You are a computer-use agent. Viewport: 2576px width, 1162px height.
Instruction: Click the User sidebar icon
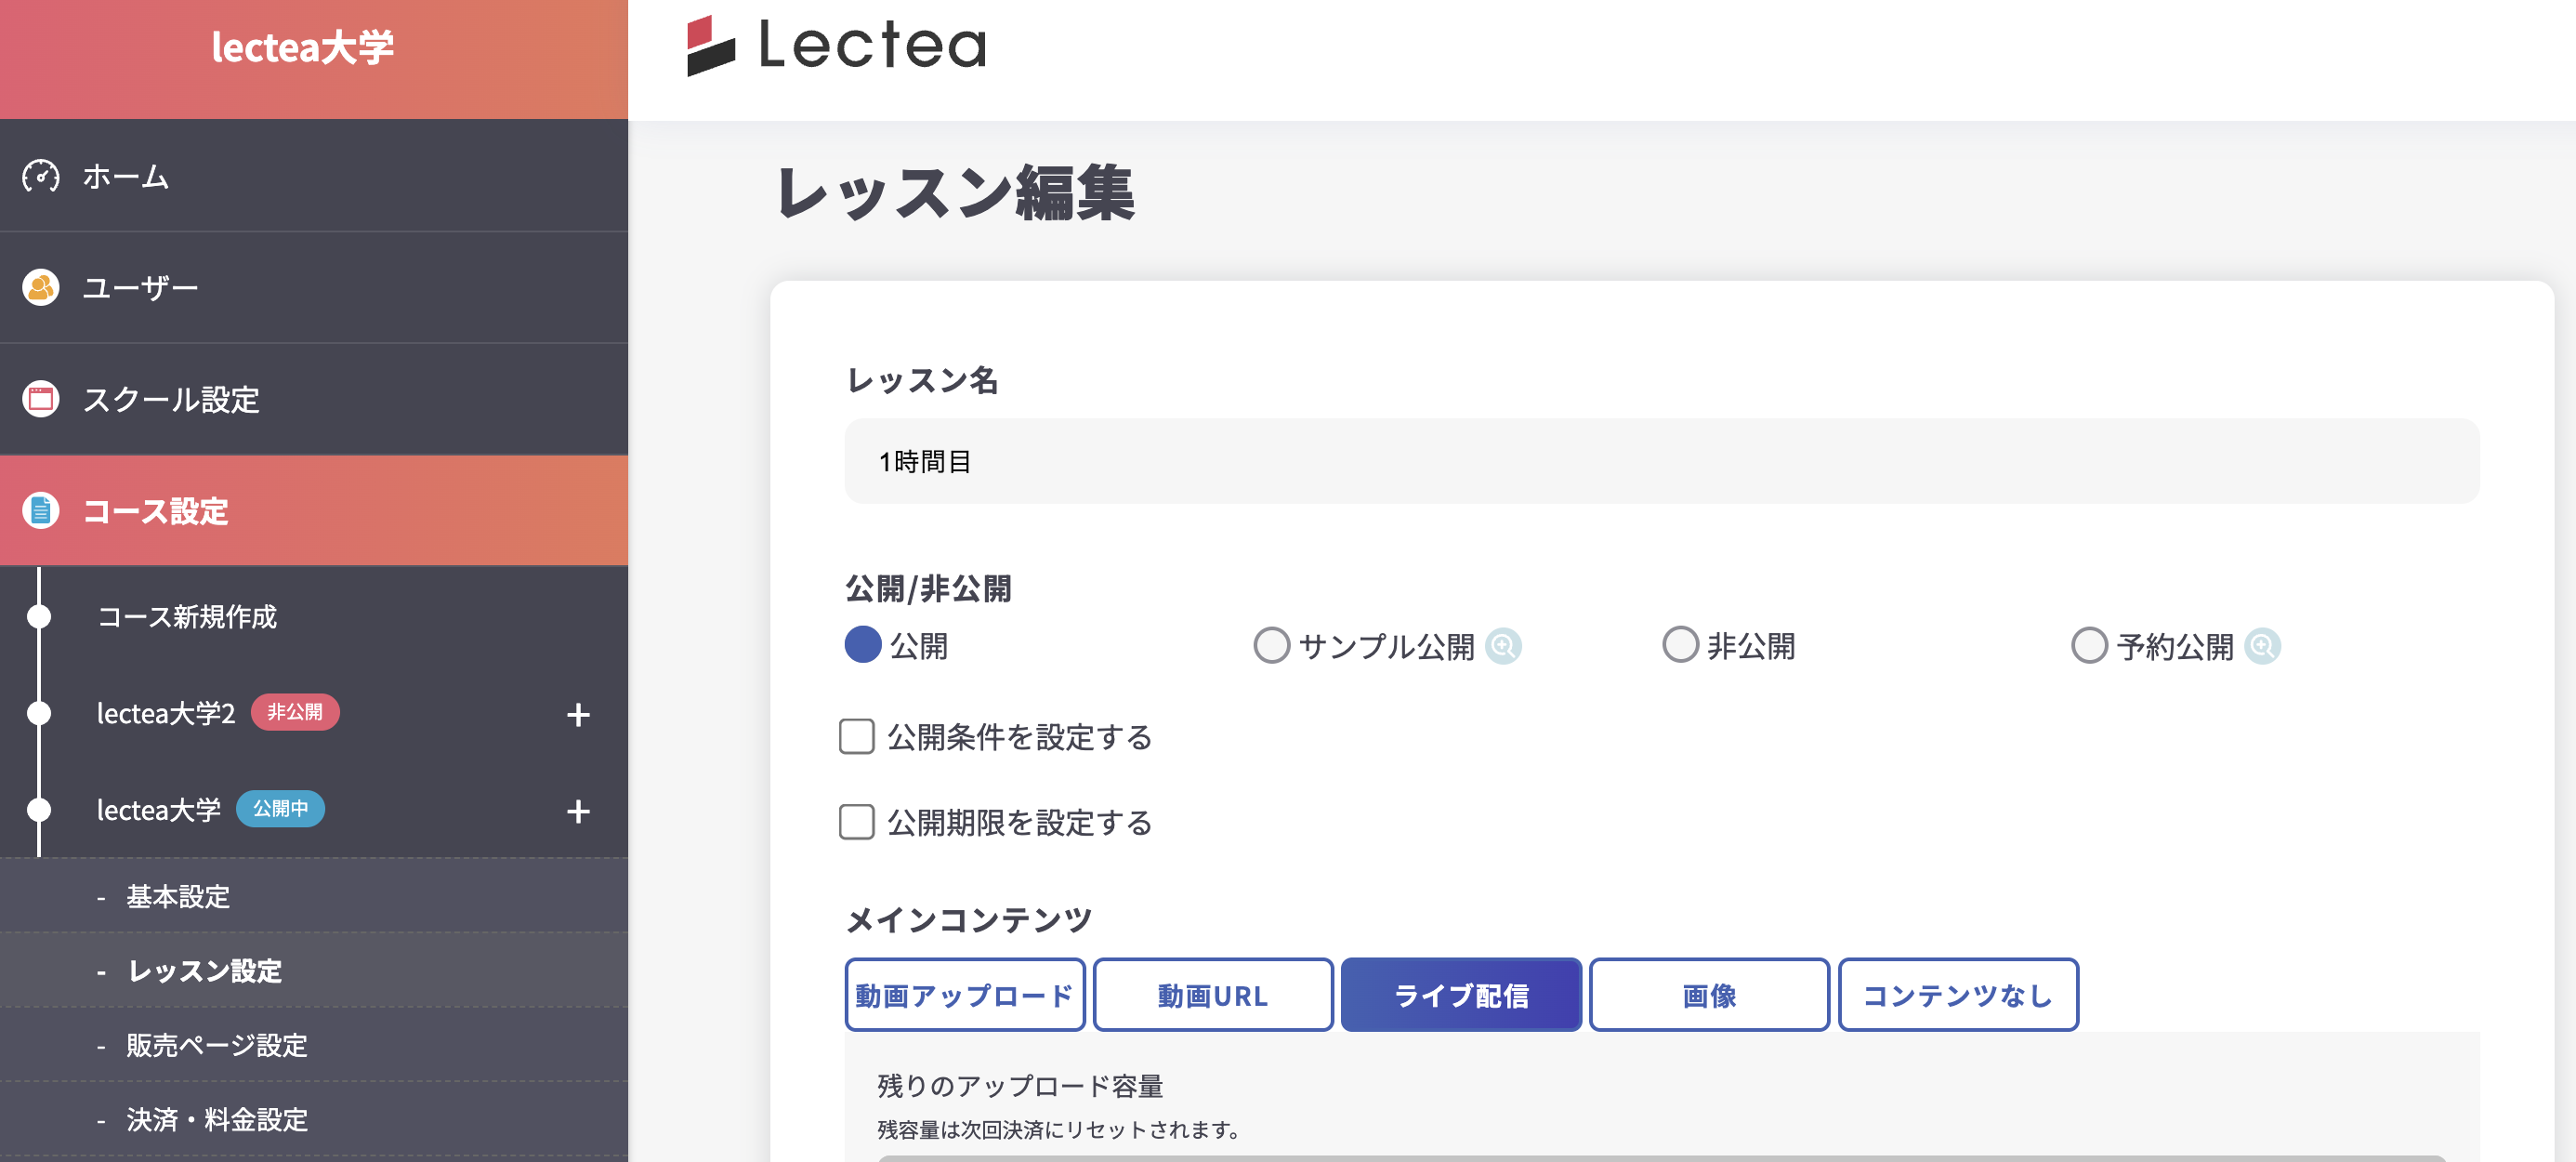pos(41,287)
